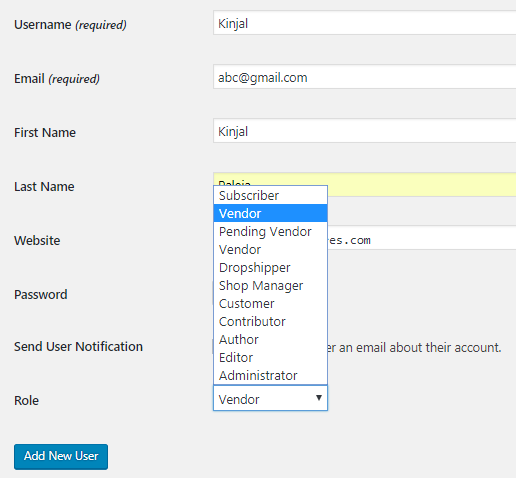This screenshot has height=478, width=516.
Task: Pick Customer from role options
Action: pos(270,303)
